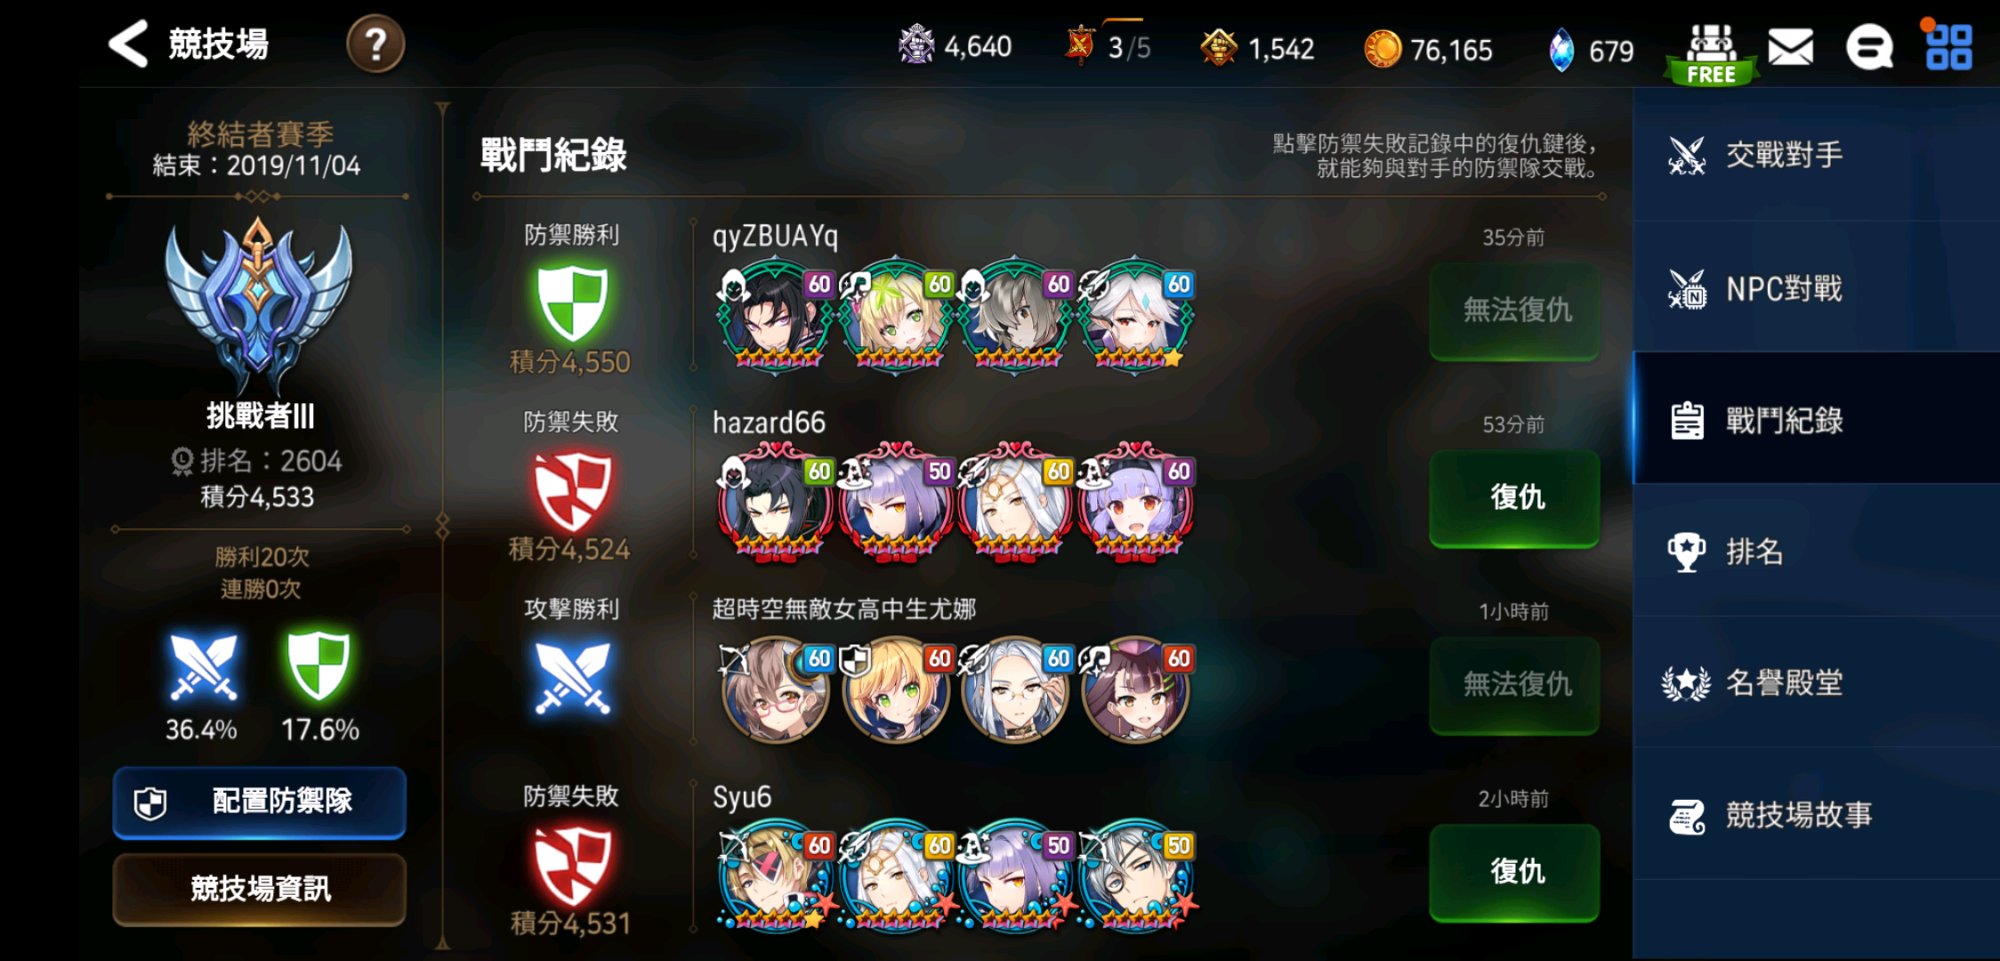This screenshot has width=2000, height=961.
Task: Open the 競技場資訊 button
Action: [260, 888]
